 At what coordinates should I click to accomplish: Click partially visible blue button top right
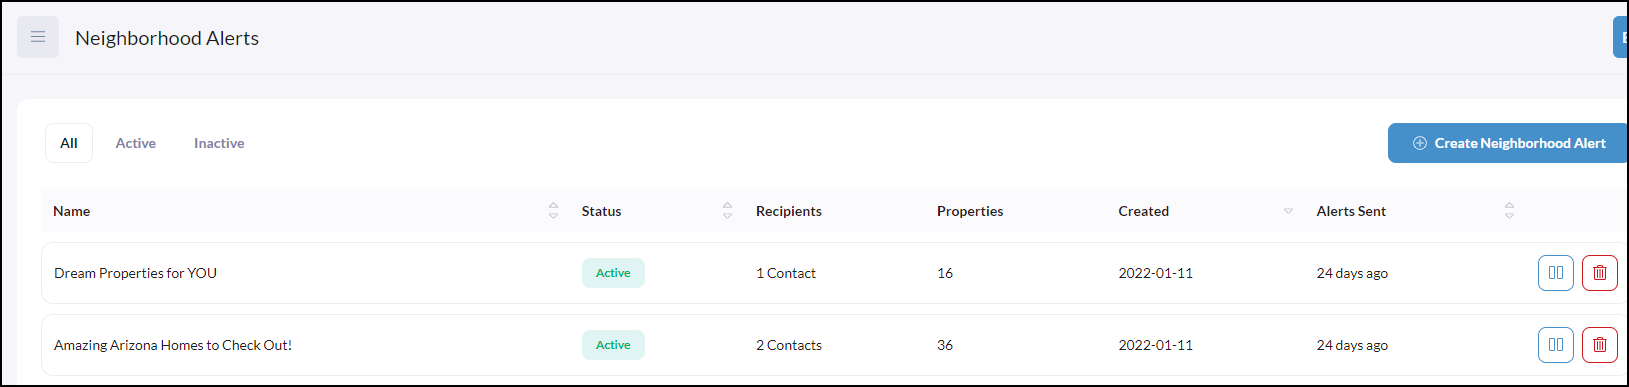coord(1621,37)
